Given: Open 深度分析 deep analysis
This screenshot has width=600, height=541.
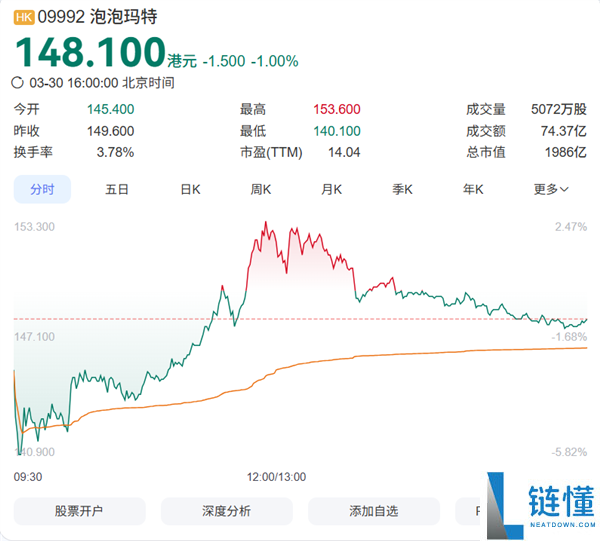Looking at the screenshot, I should click(227, 511).
